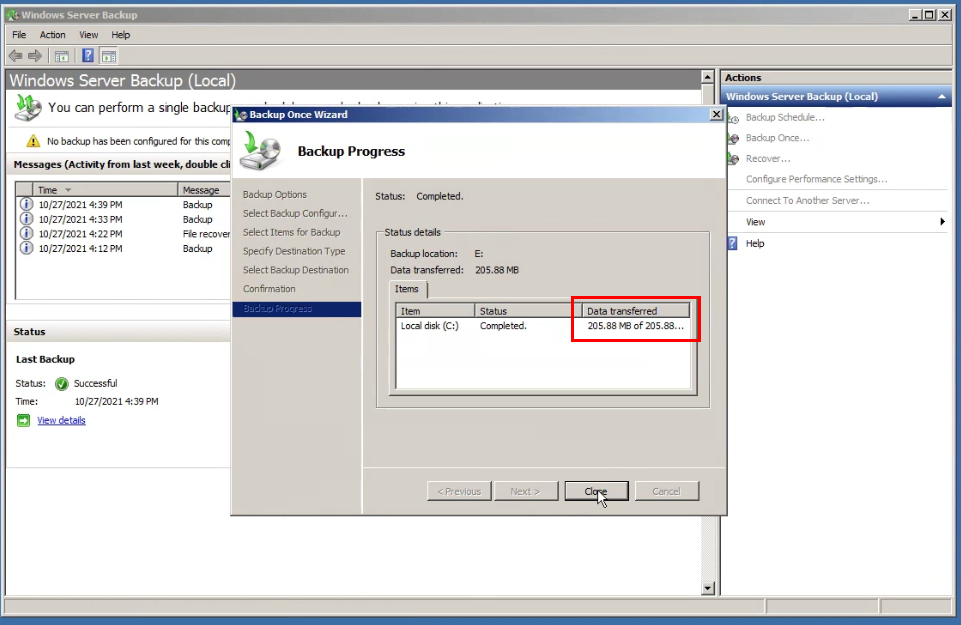This screenshot has width=961, height=625.
Task: Click the Show/Hide Action Pane toolbar icon
Action: (108, 56)
